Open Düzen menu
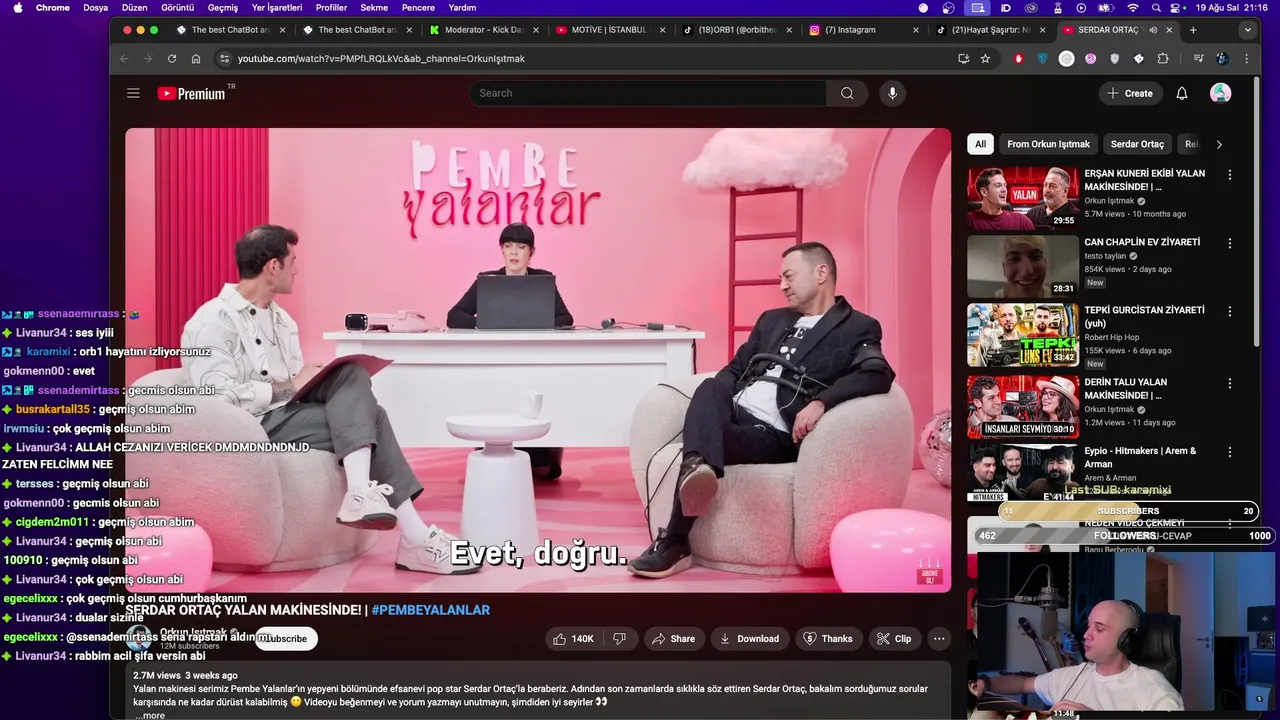Image resolution: width=1280 pixels, height=720 pixels. 134,7
